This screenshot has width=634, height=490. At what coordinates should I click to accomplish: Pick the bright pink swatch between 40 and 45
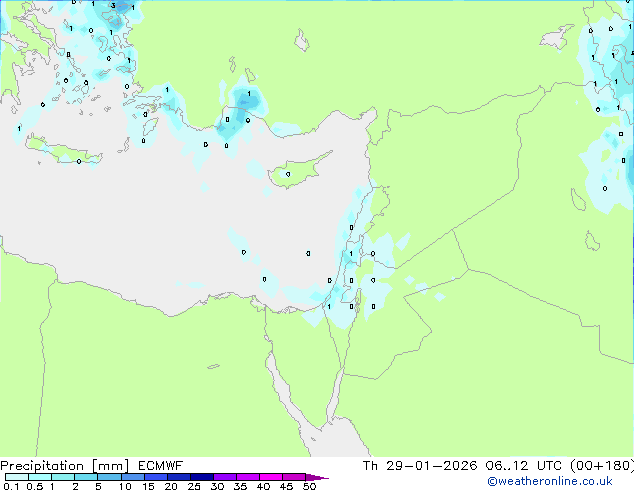pyautogui.click(x=271, y=477)
